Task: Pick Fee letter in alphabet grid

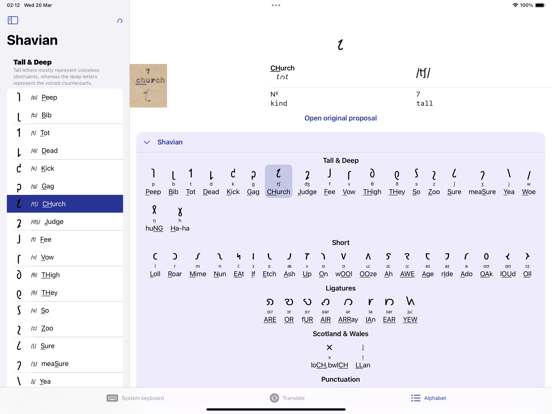Action: point(330,182)
